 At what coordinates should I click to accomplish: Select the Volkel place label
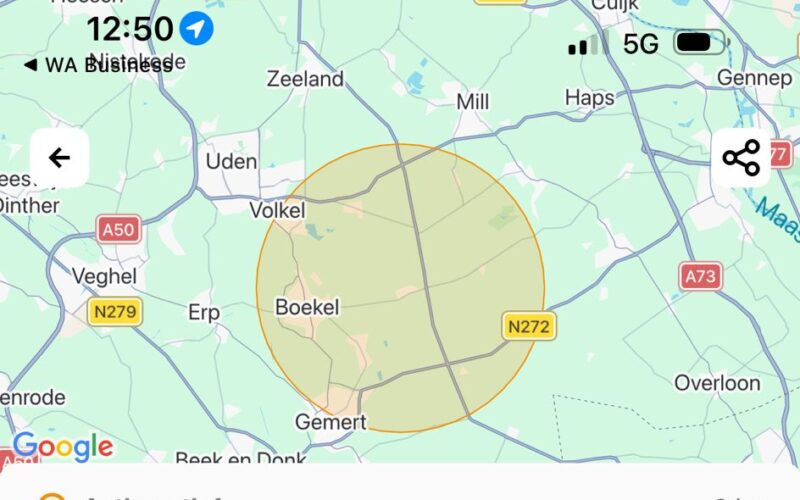(278, 210)
